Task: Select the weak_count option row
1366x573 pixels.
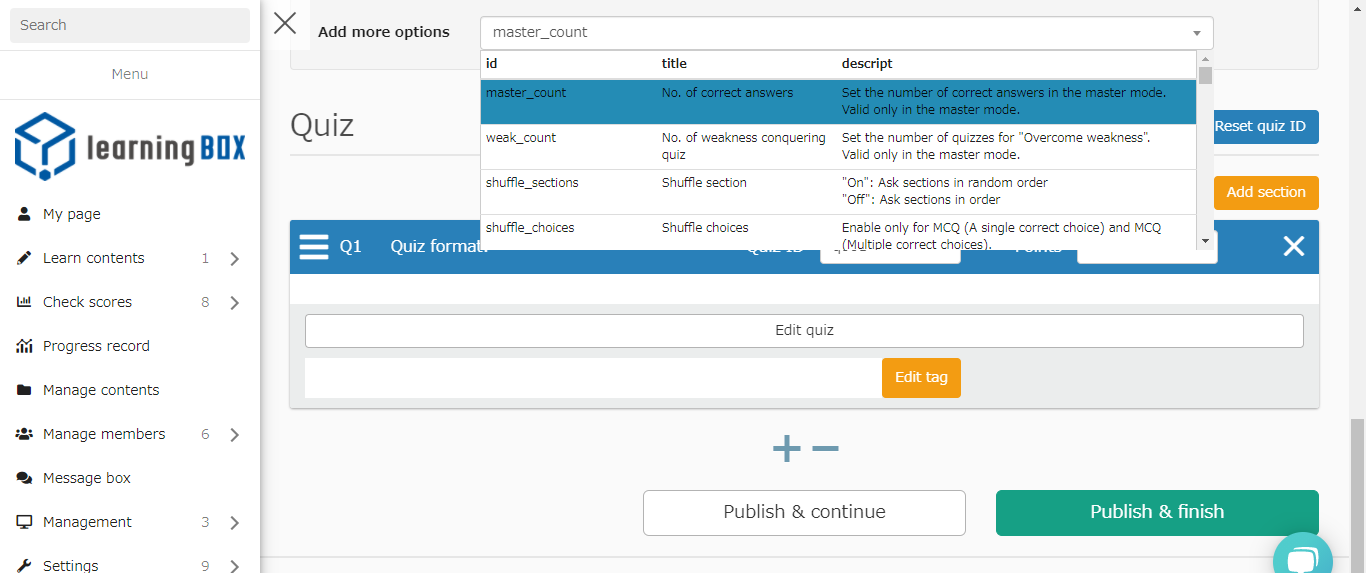Action: click(x=838, y=146)
